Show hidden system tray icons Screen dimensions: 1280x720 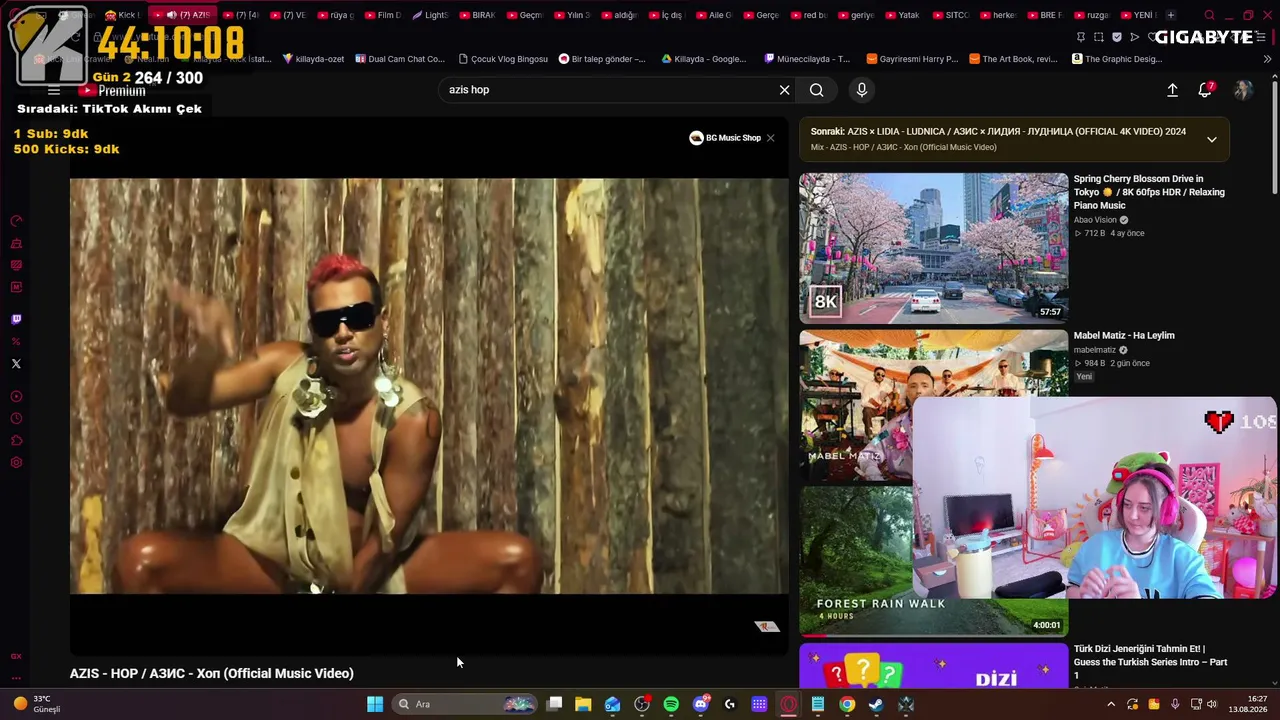(x=1111, y=705)
